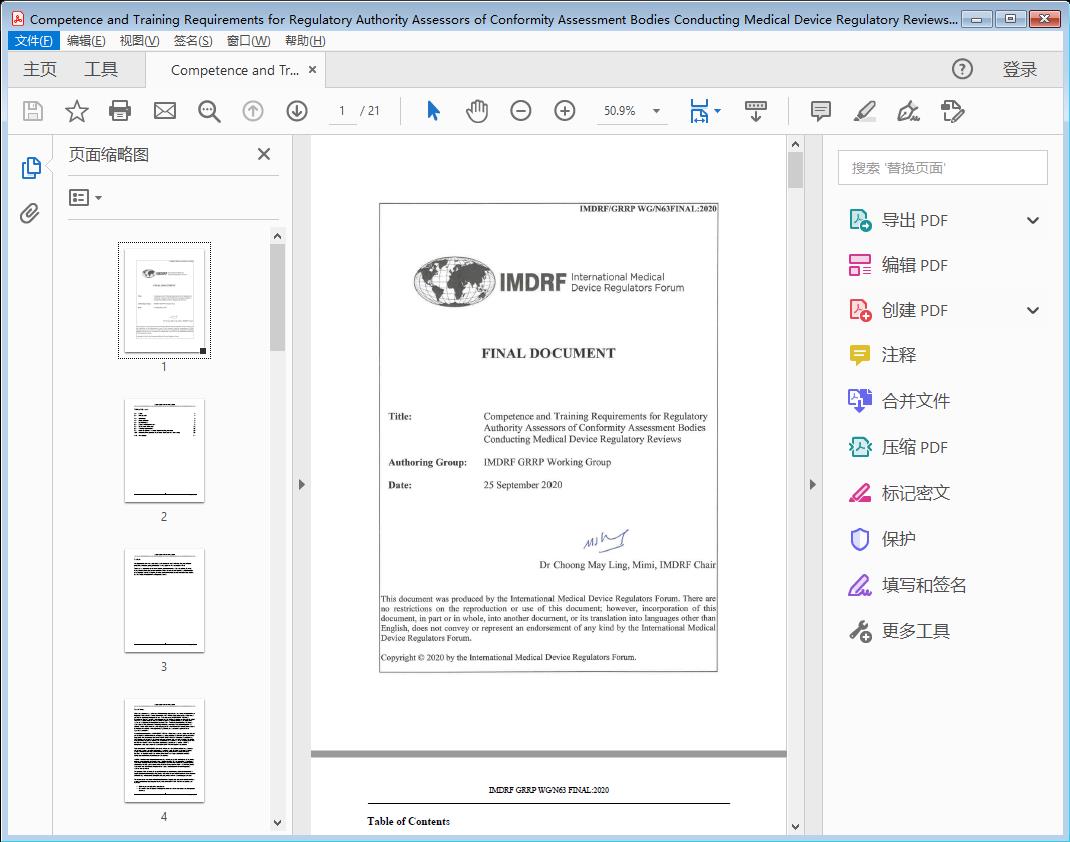The height and width of the screenshot is (842, 1070).
Task: Add a comment using the sticky note icon
Action: click(821, 111)
